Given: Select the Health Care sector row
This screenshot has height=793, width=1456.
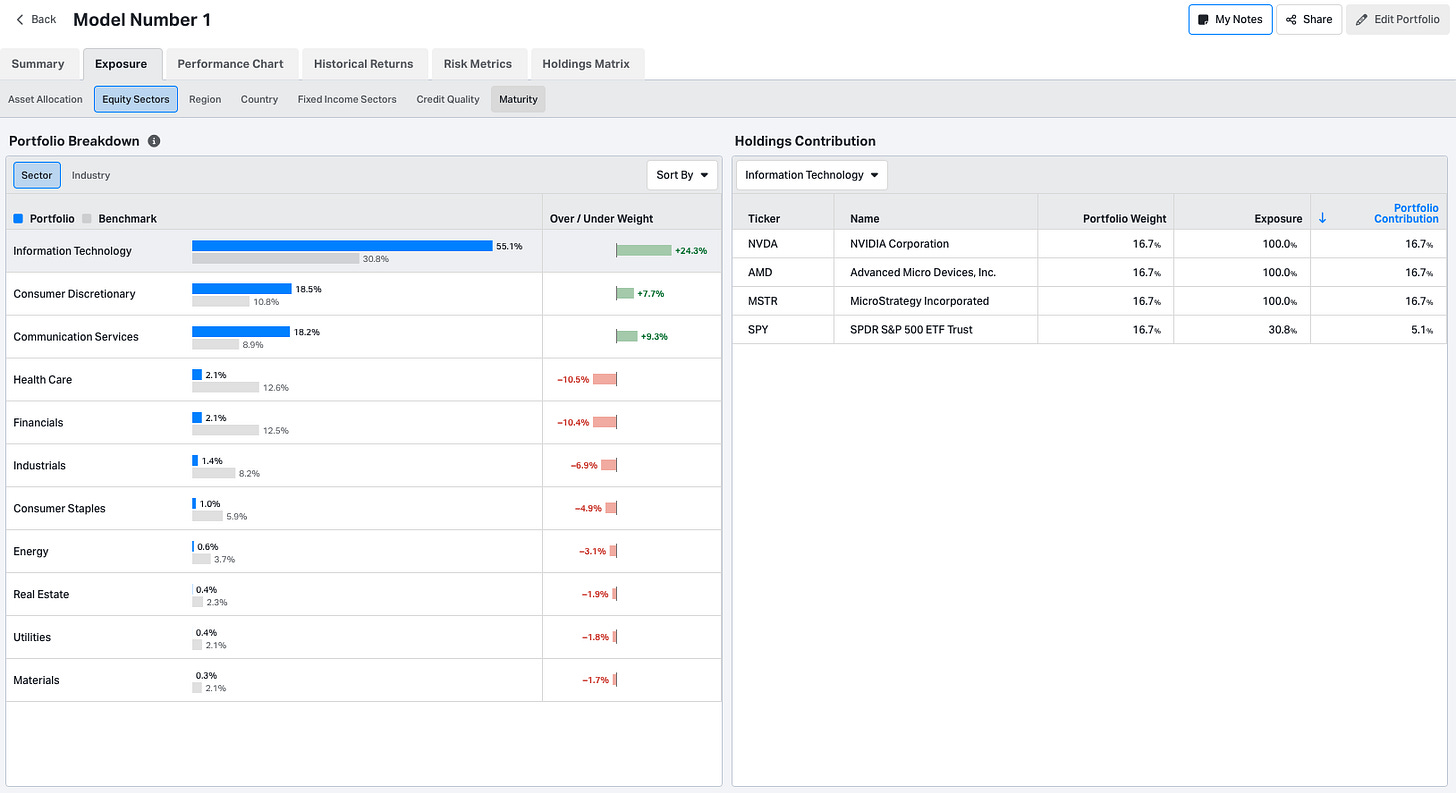Looking at the screenshot, I should click(x=364, y=380).
